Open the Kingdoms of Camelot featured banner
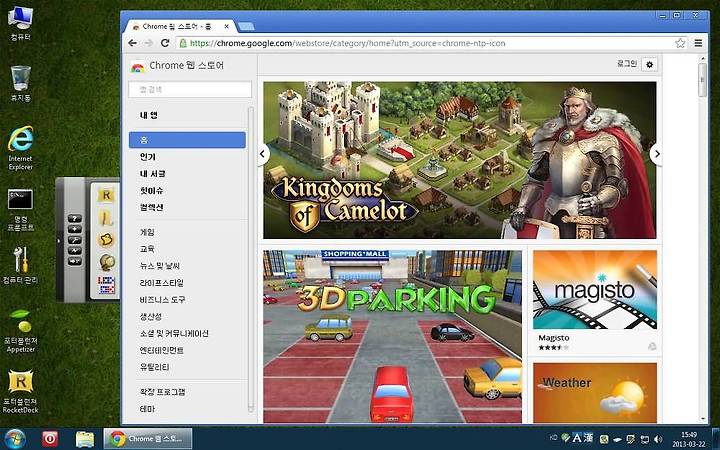This screenshot has width=720, height=450. 460,160
